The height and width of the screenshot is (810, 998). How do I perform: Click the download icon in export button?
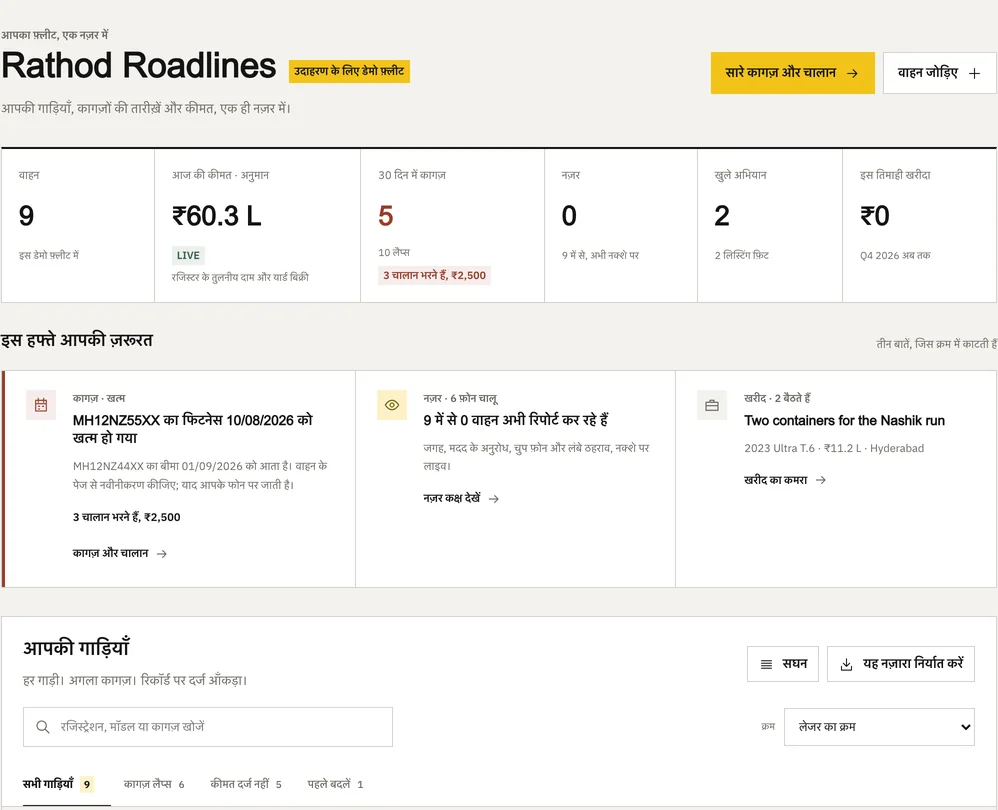[847, 664]
